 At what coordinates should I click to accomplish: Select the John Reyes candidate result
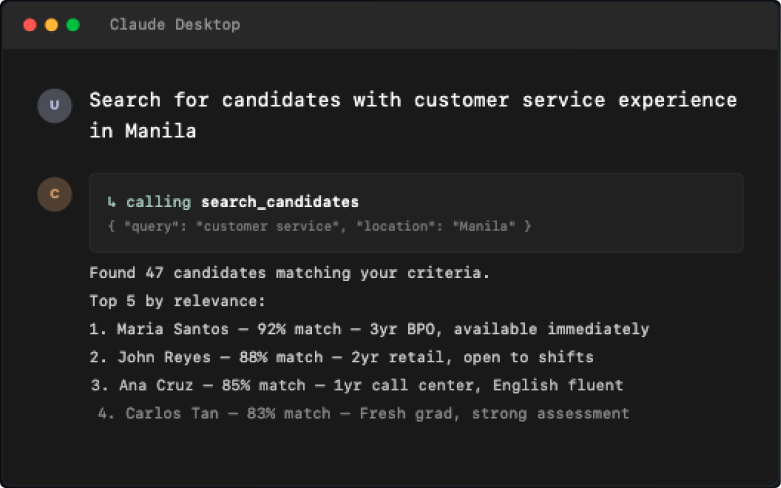coord(341,357)
